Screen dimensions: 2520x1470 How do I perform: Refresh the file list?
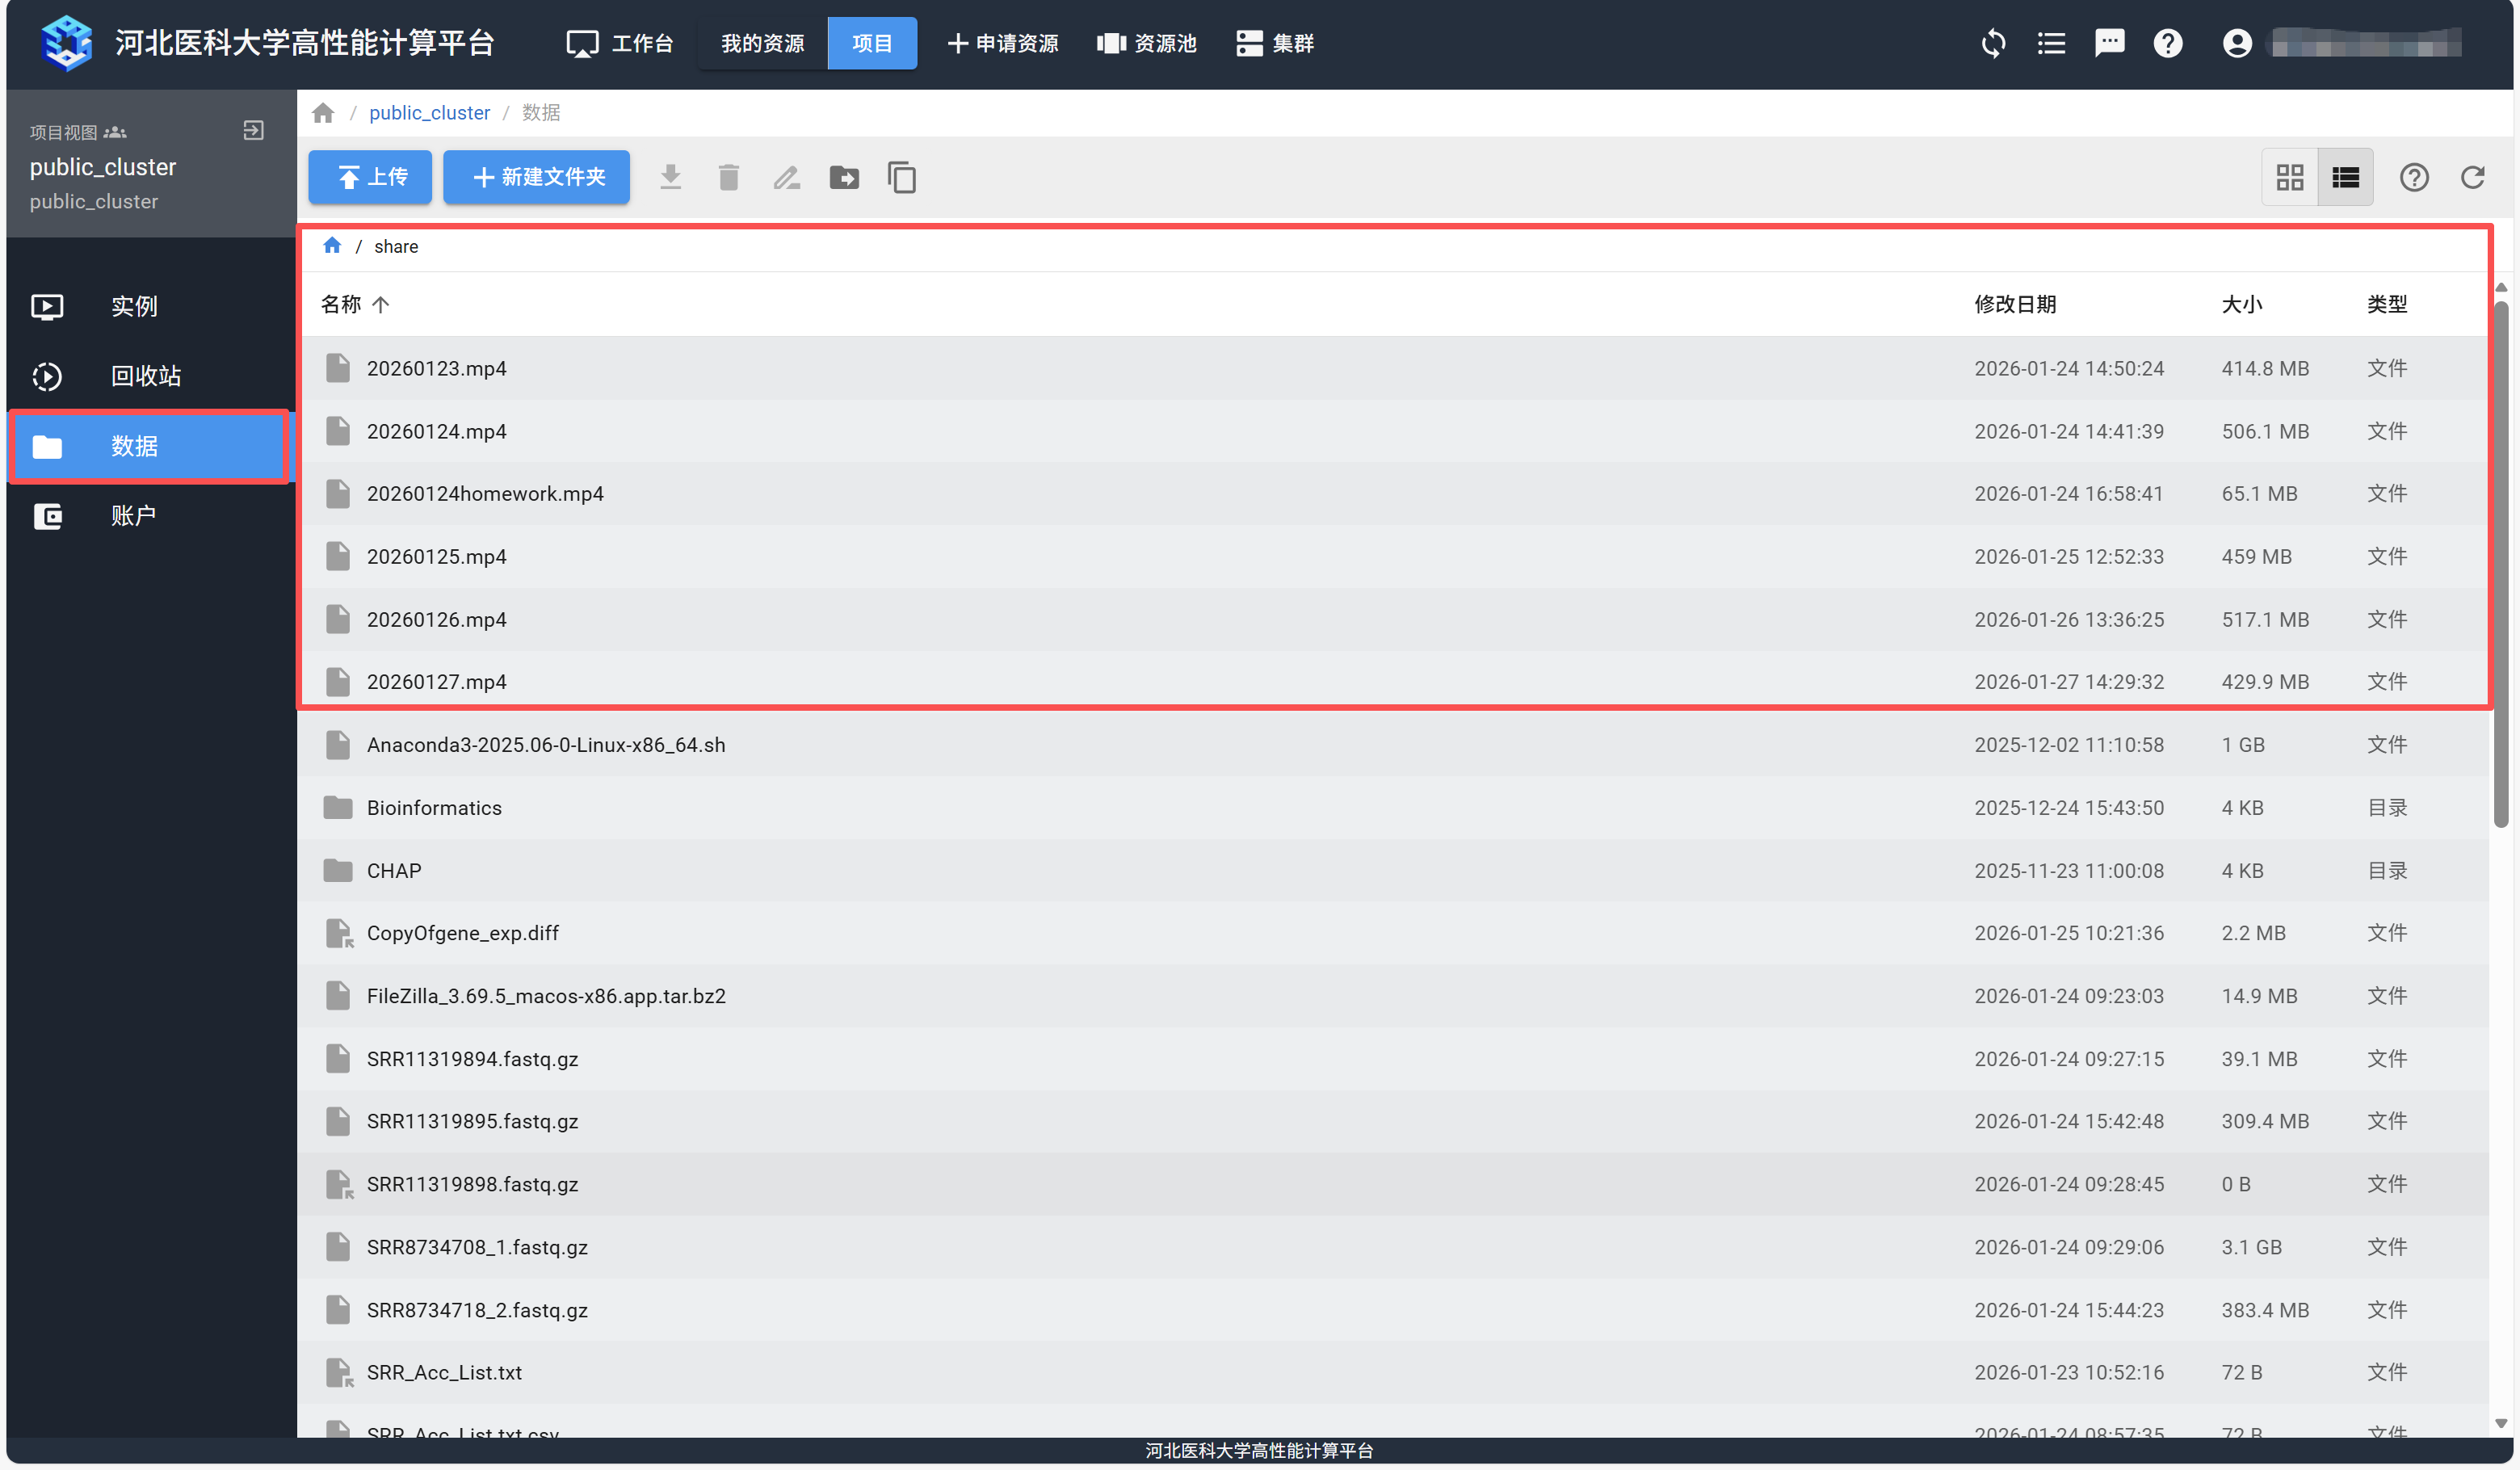coord(2472,178)
